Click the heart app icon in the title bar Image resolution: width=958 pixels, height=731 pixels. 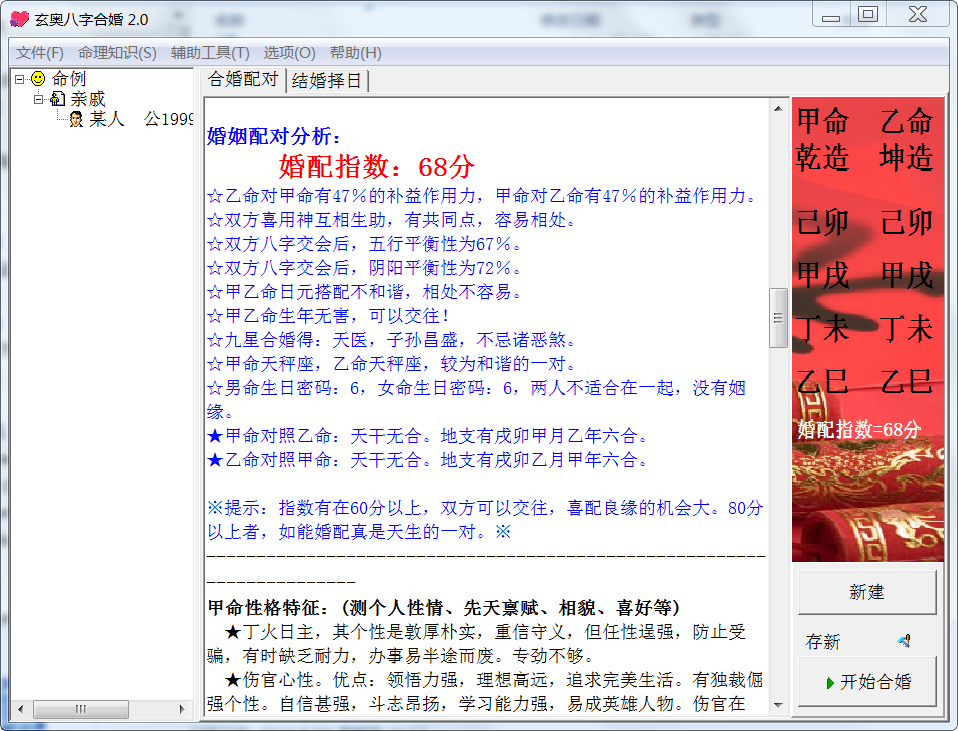click(20, 19)
